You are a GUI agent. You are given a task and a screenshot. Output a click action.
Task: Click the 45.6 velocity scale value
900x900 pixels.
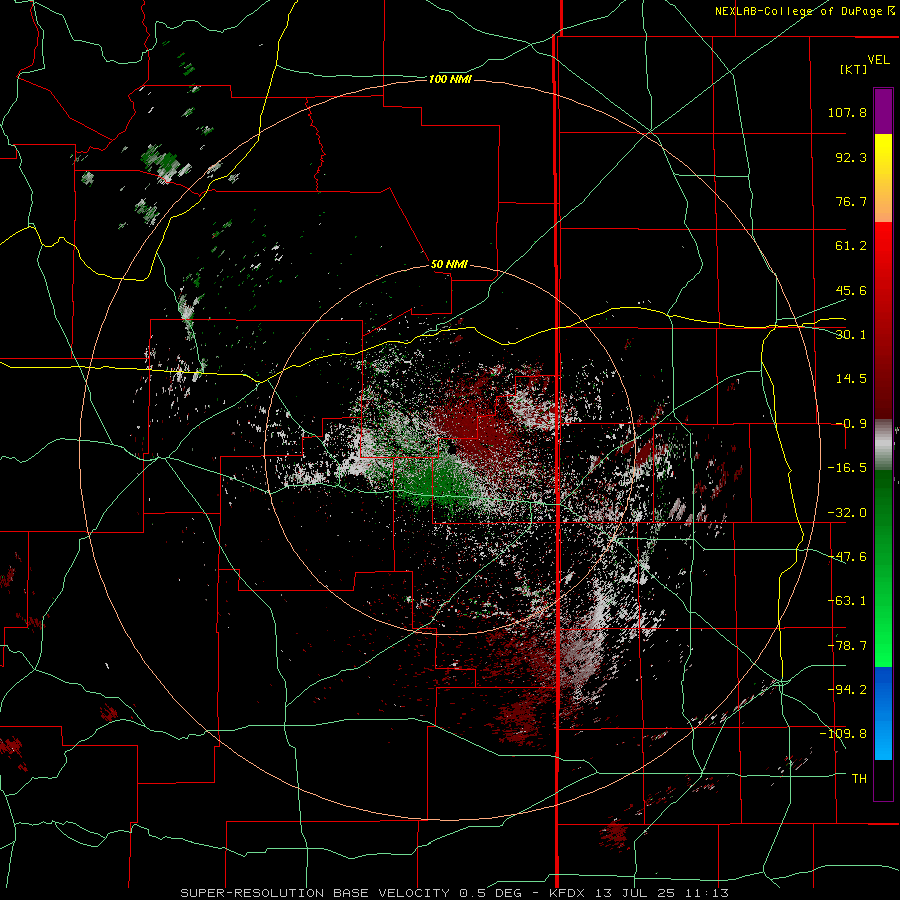(x=851, y=290)
